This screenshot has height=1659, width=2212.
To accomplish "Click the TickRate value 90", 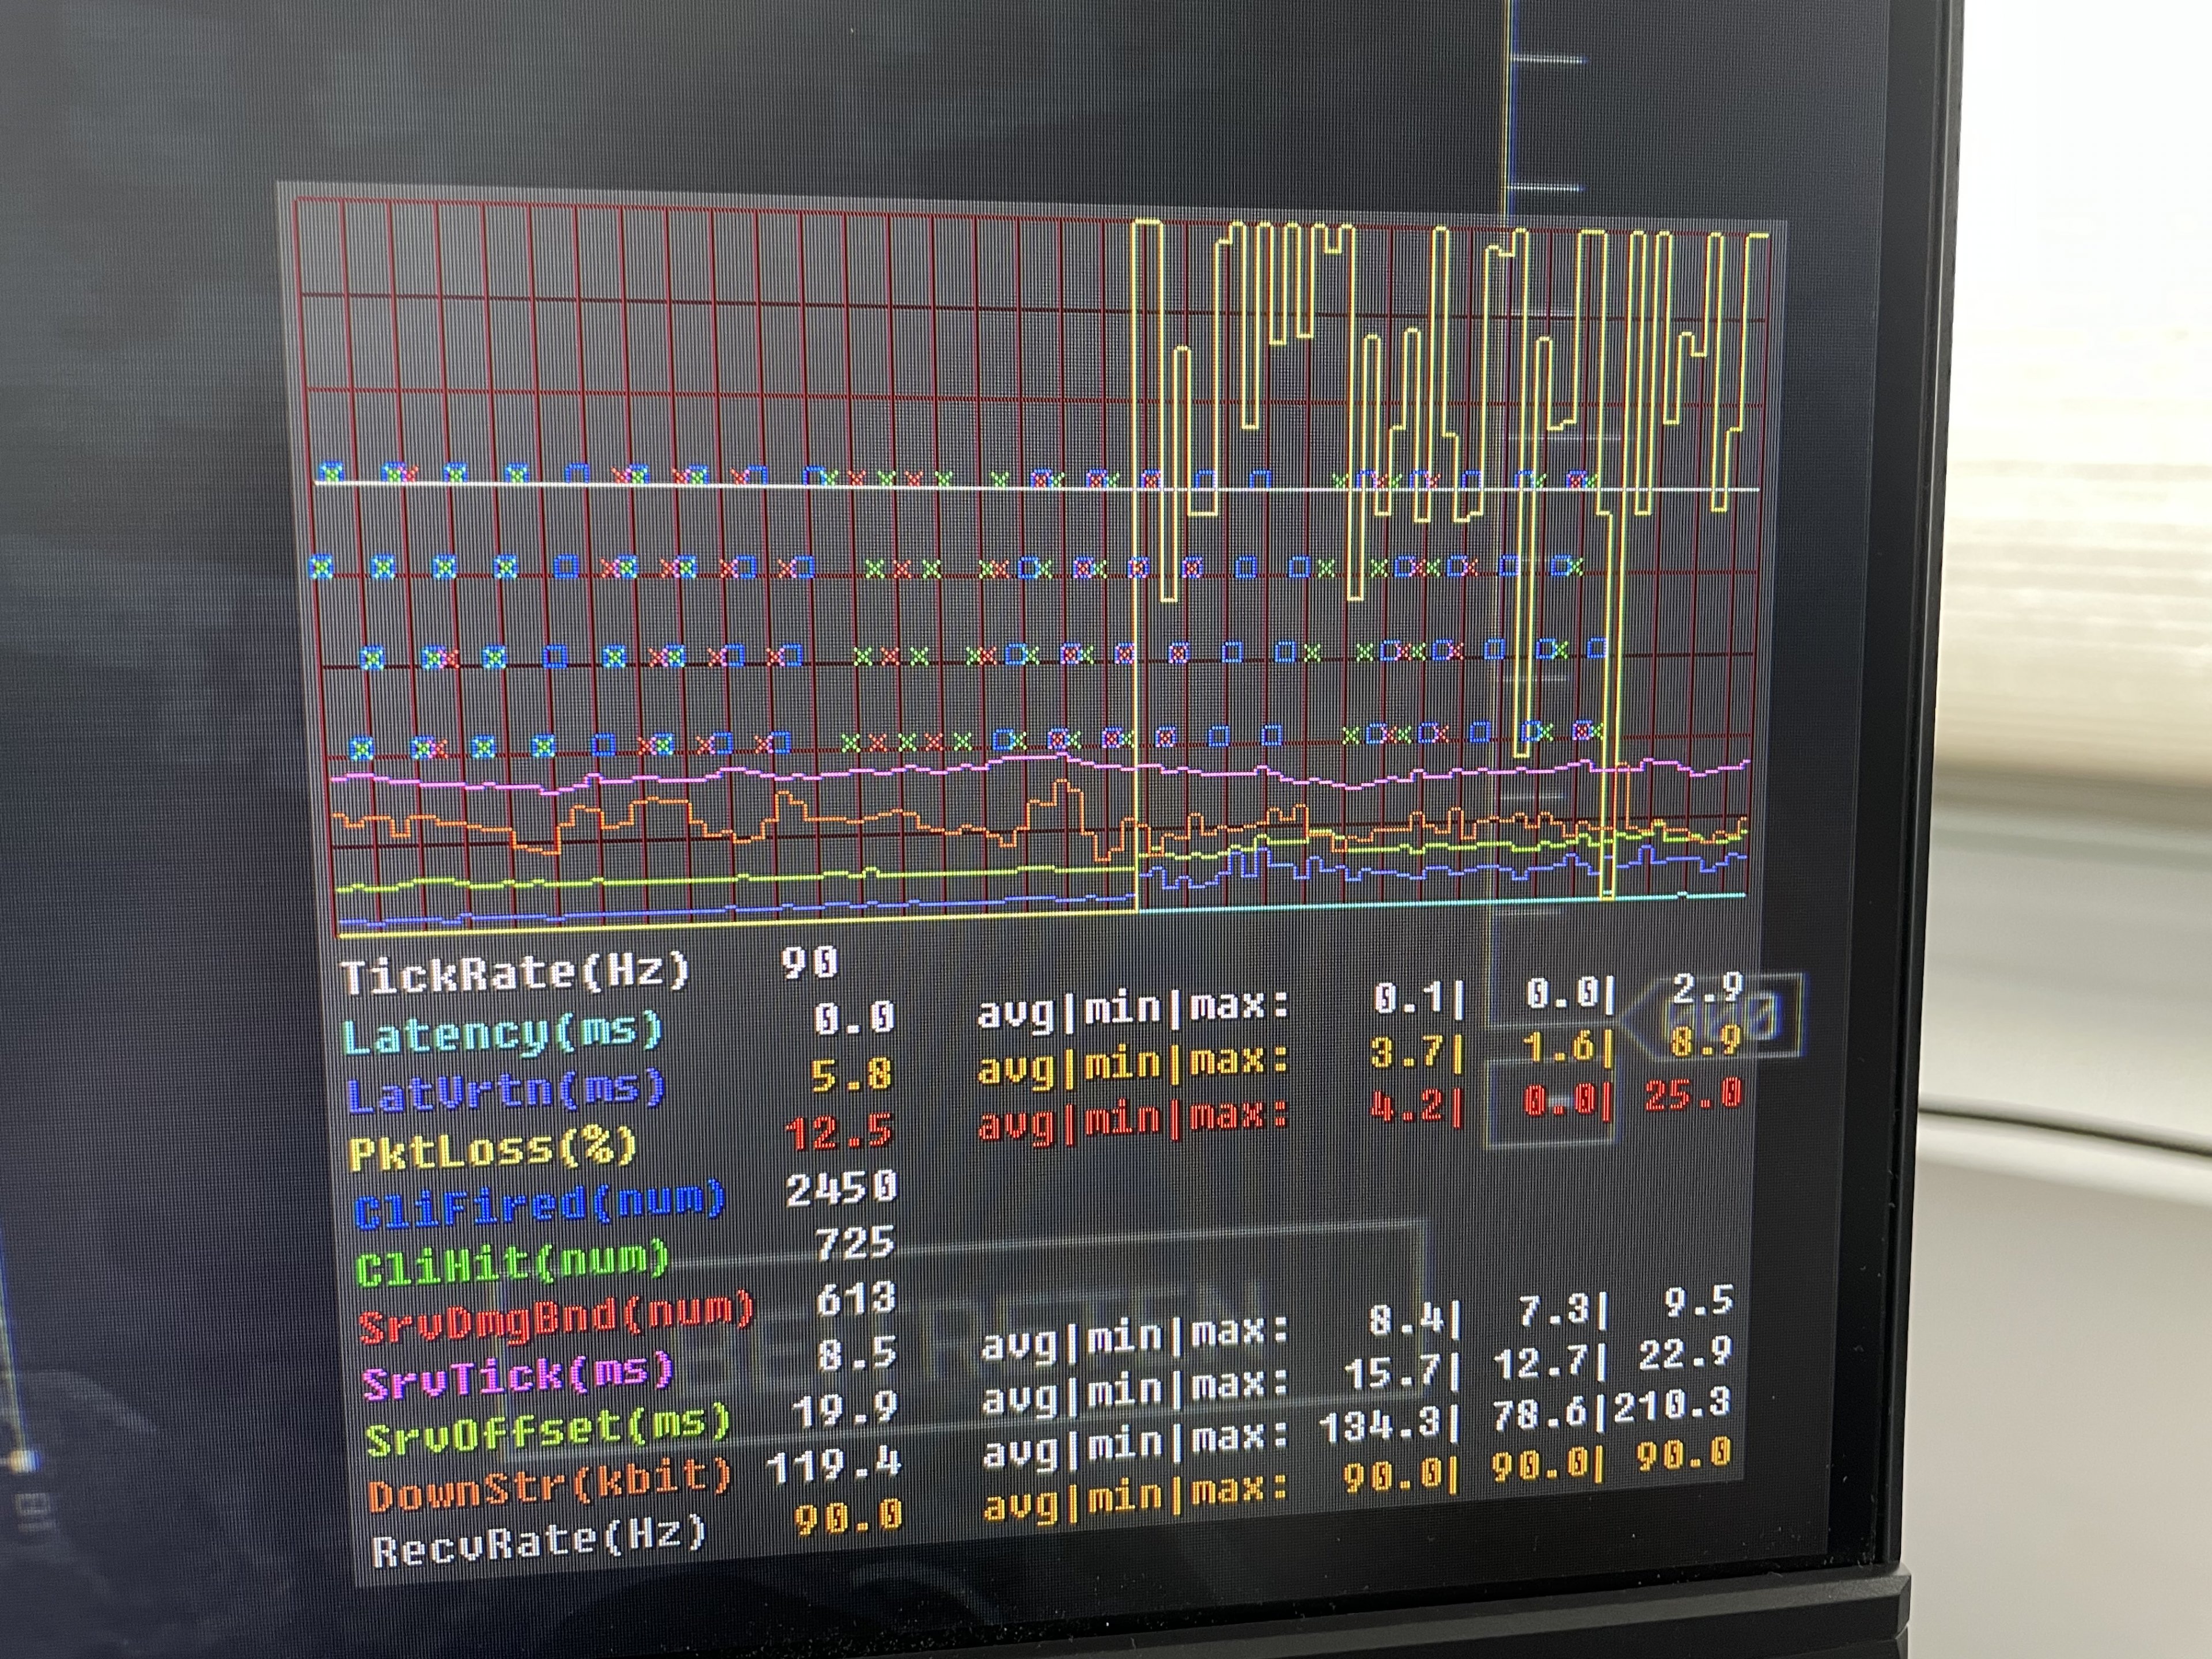I will [x=809, y=962].
